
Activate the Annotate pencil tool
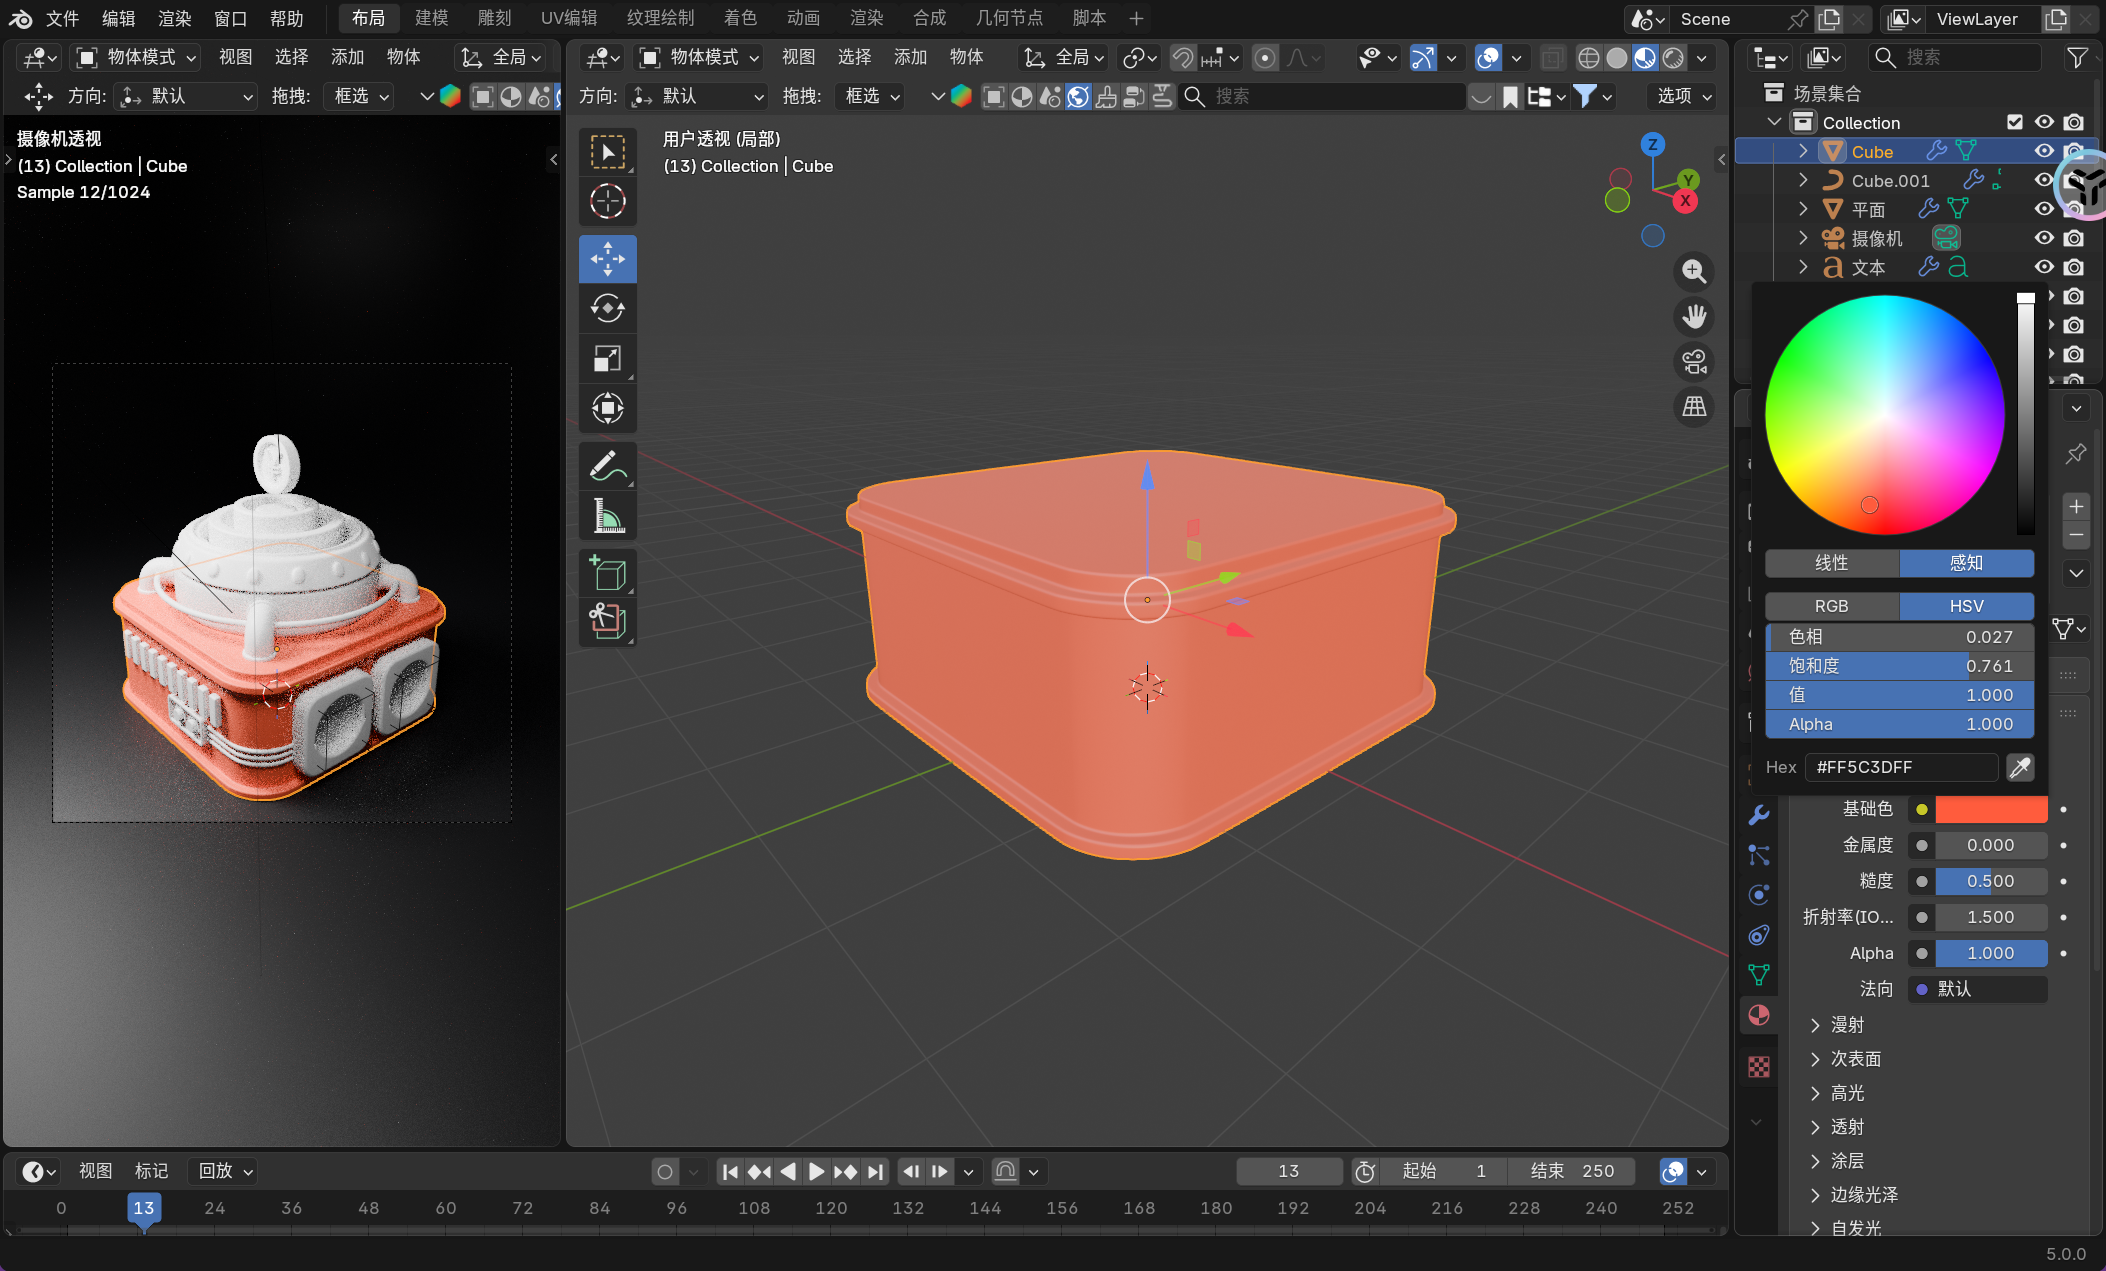607,466
